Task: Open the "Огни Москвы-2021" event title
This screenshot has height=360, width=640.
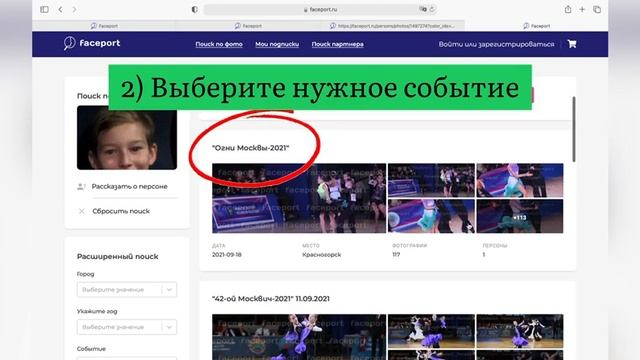Action: tap(251, 148)
